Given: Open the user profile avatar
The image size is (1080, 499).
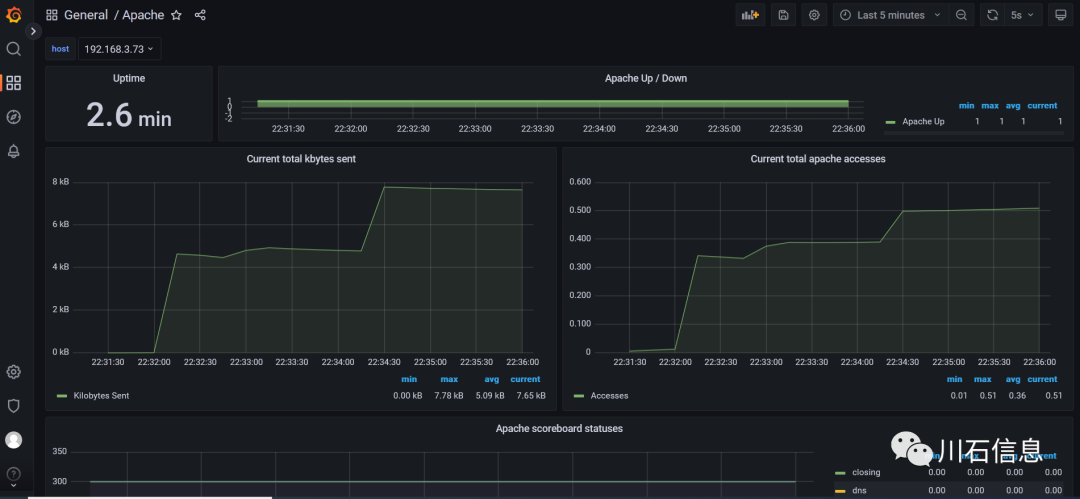Looking at the screenshot, I should pos(14,440).
